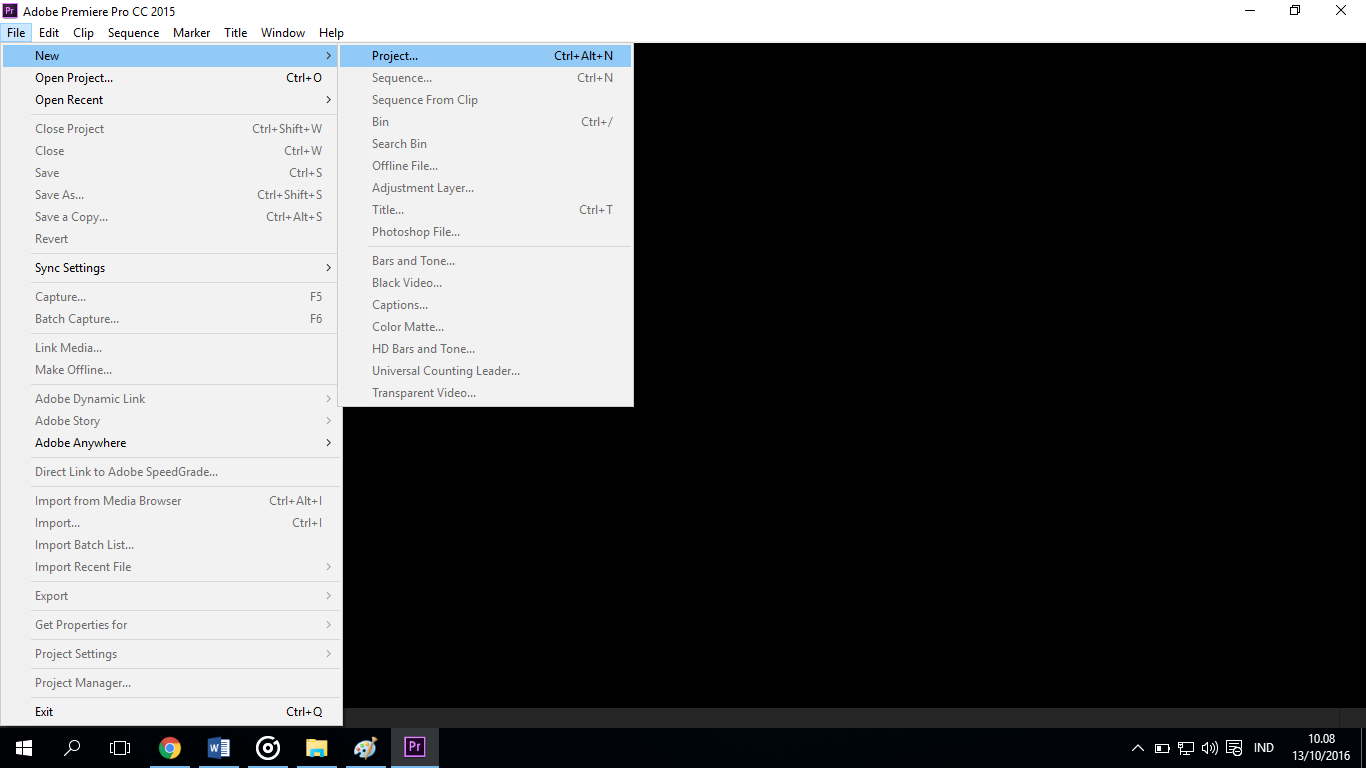Click the Captions... entry

[486, 305]
